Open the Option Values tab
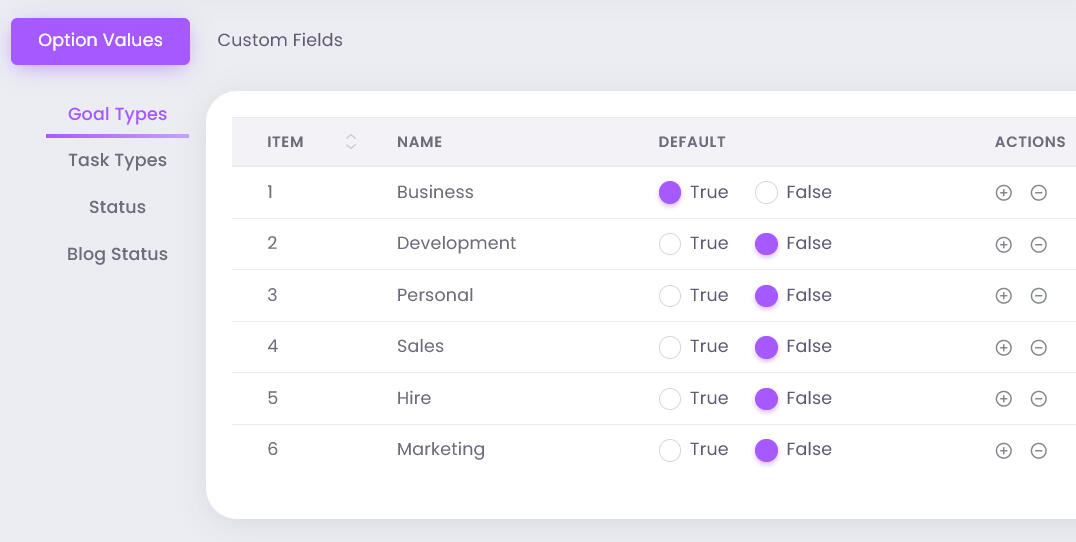The image size is (1076, 542). pyautogui.click(x=100, y=41)
